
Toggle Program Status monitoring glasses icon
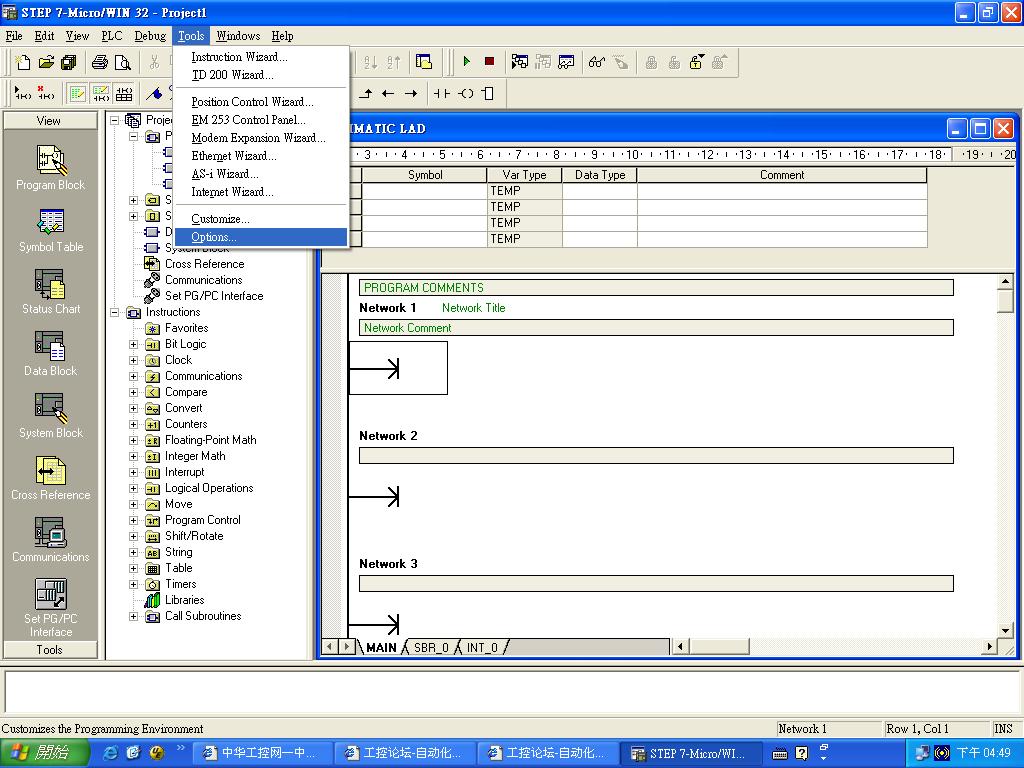[596, 62]
